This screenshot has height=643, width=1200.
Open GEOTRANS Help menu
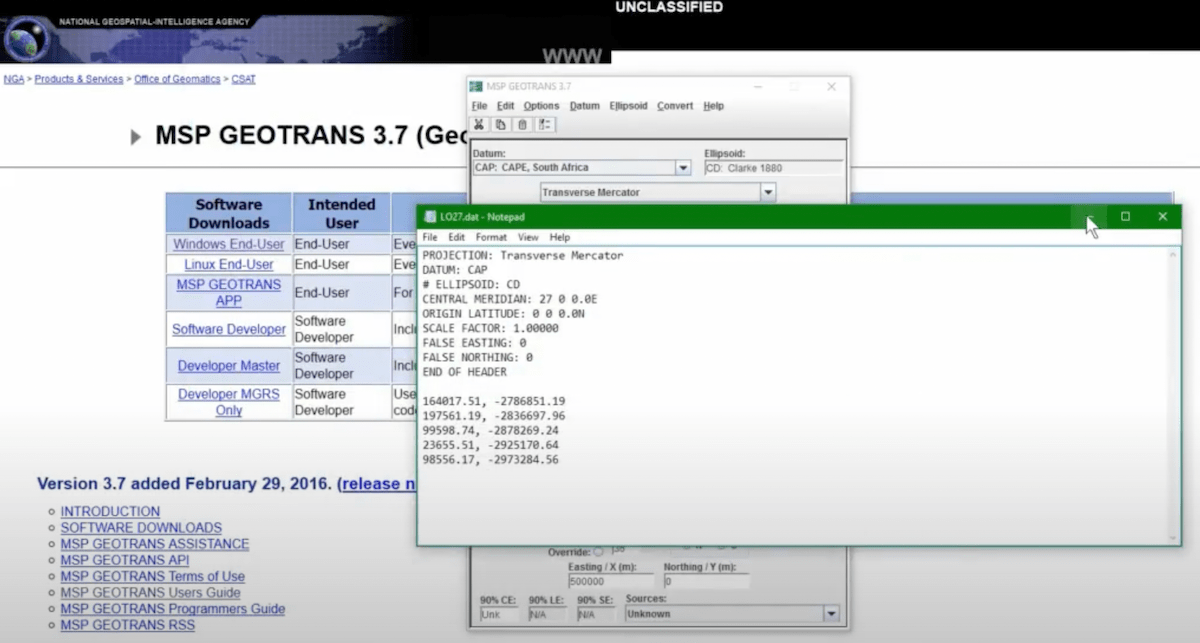[x=713, y=106]
